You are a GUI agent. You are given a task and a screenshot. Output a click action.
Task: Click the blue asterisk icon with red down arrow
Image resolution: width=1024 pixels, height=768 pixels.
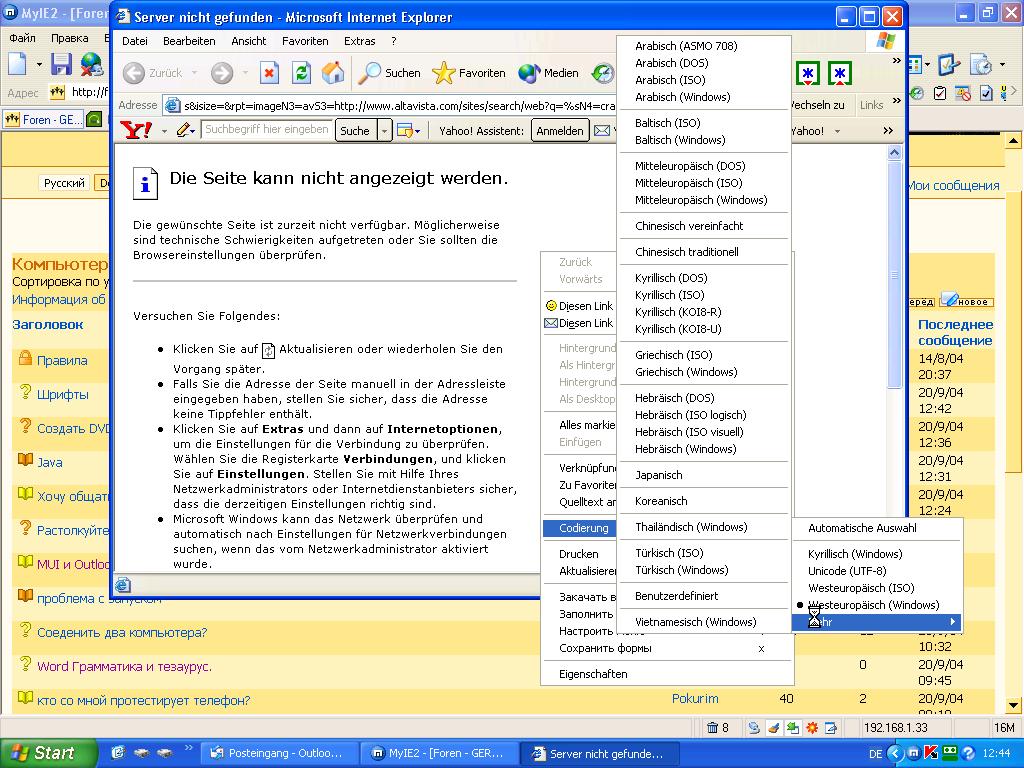click(x=808, y=73)
